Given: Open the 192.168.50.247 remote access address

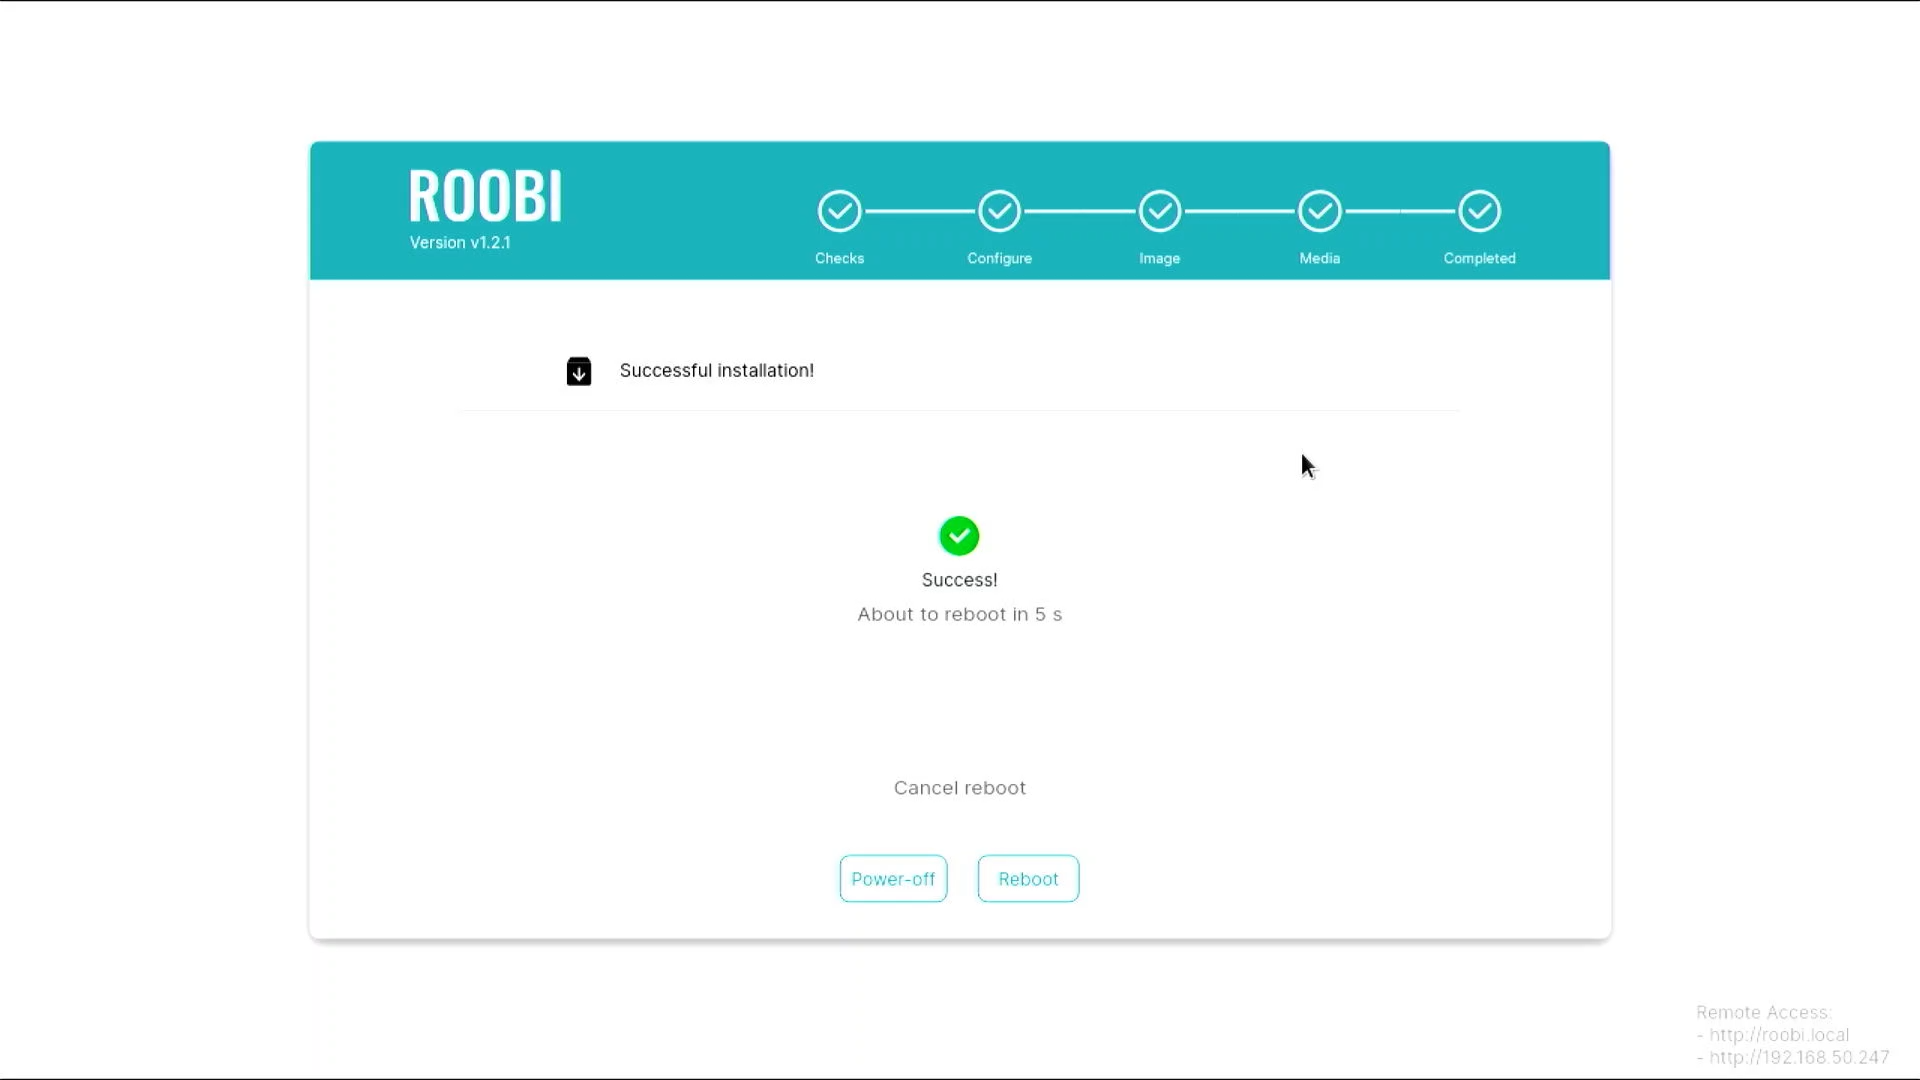Looking at the screenshot, I should (x=1798, y=1057).
